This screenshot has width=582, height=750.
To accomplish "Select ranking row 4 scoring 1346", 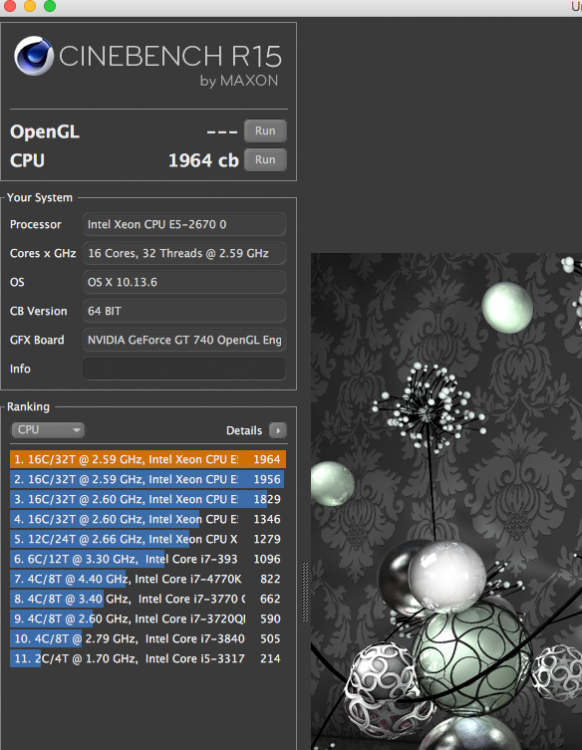I will click(148, 519).
